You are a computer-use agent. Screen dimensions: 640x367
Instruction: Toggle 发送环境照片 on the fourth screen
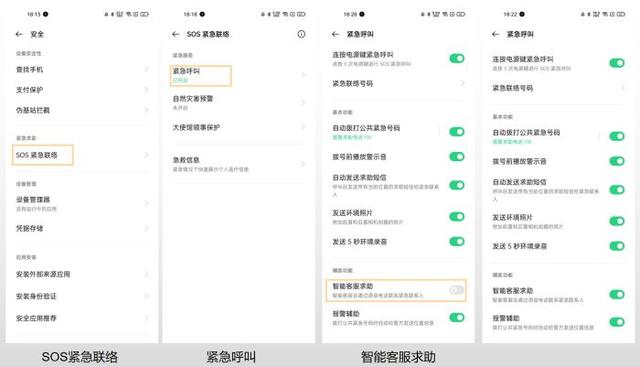(x=617, y=221)
